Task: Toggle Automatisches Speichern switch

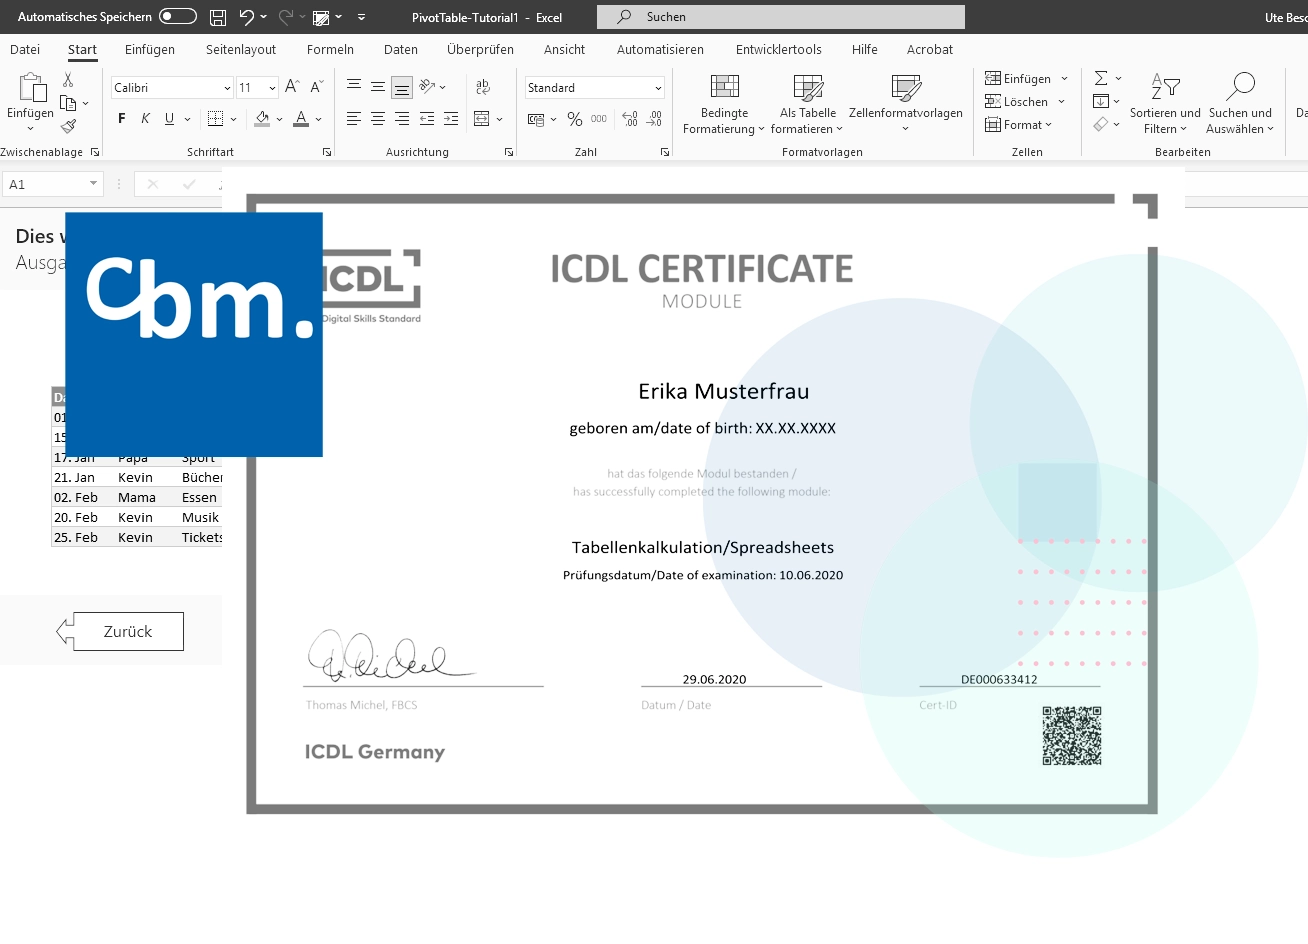Action: tap(178, 16)
